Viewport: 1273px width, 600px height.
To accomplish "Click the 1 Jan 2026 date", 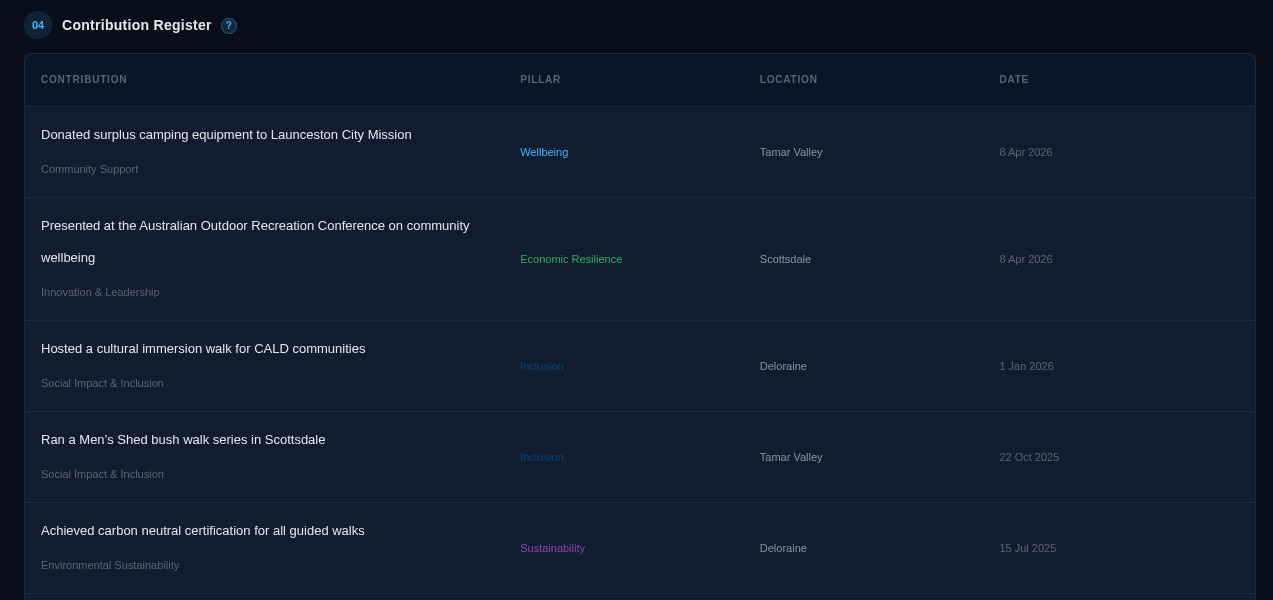I will [x=1026, y=366].
